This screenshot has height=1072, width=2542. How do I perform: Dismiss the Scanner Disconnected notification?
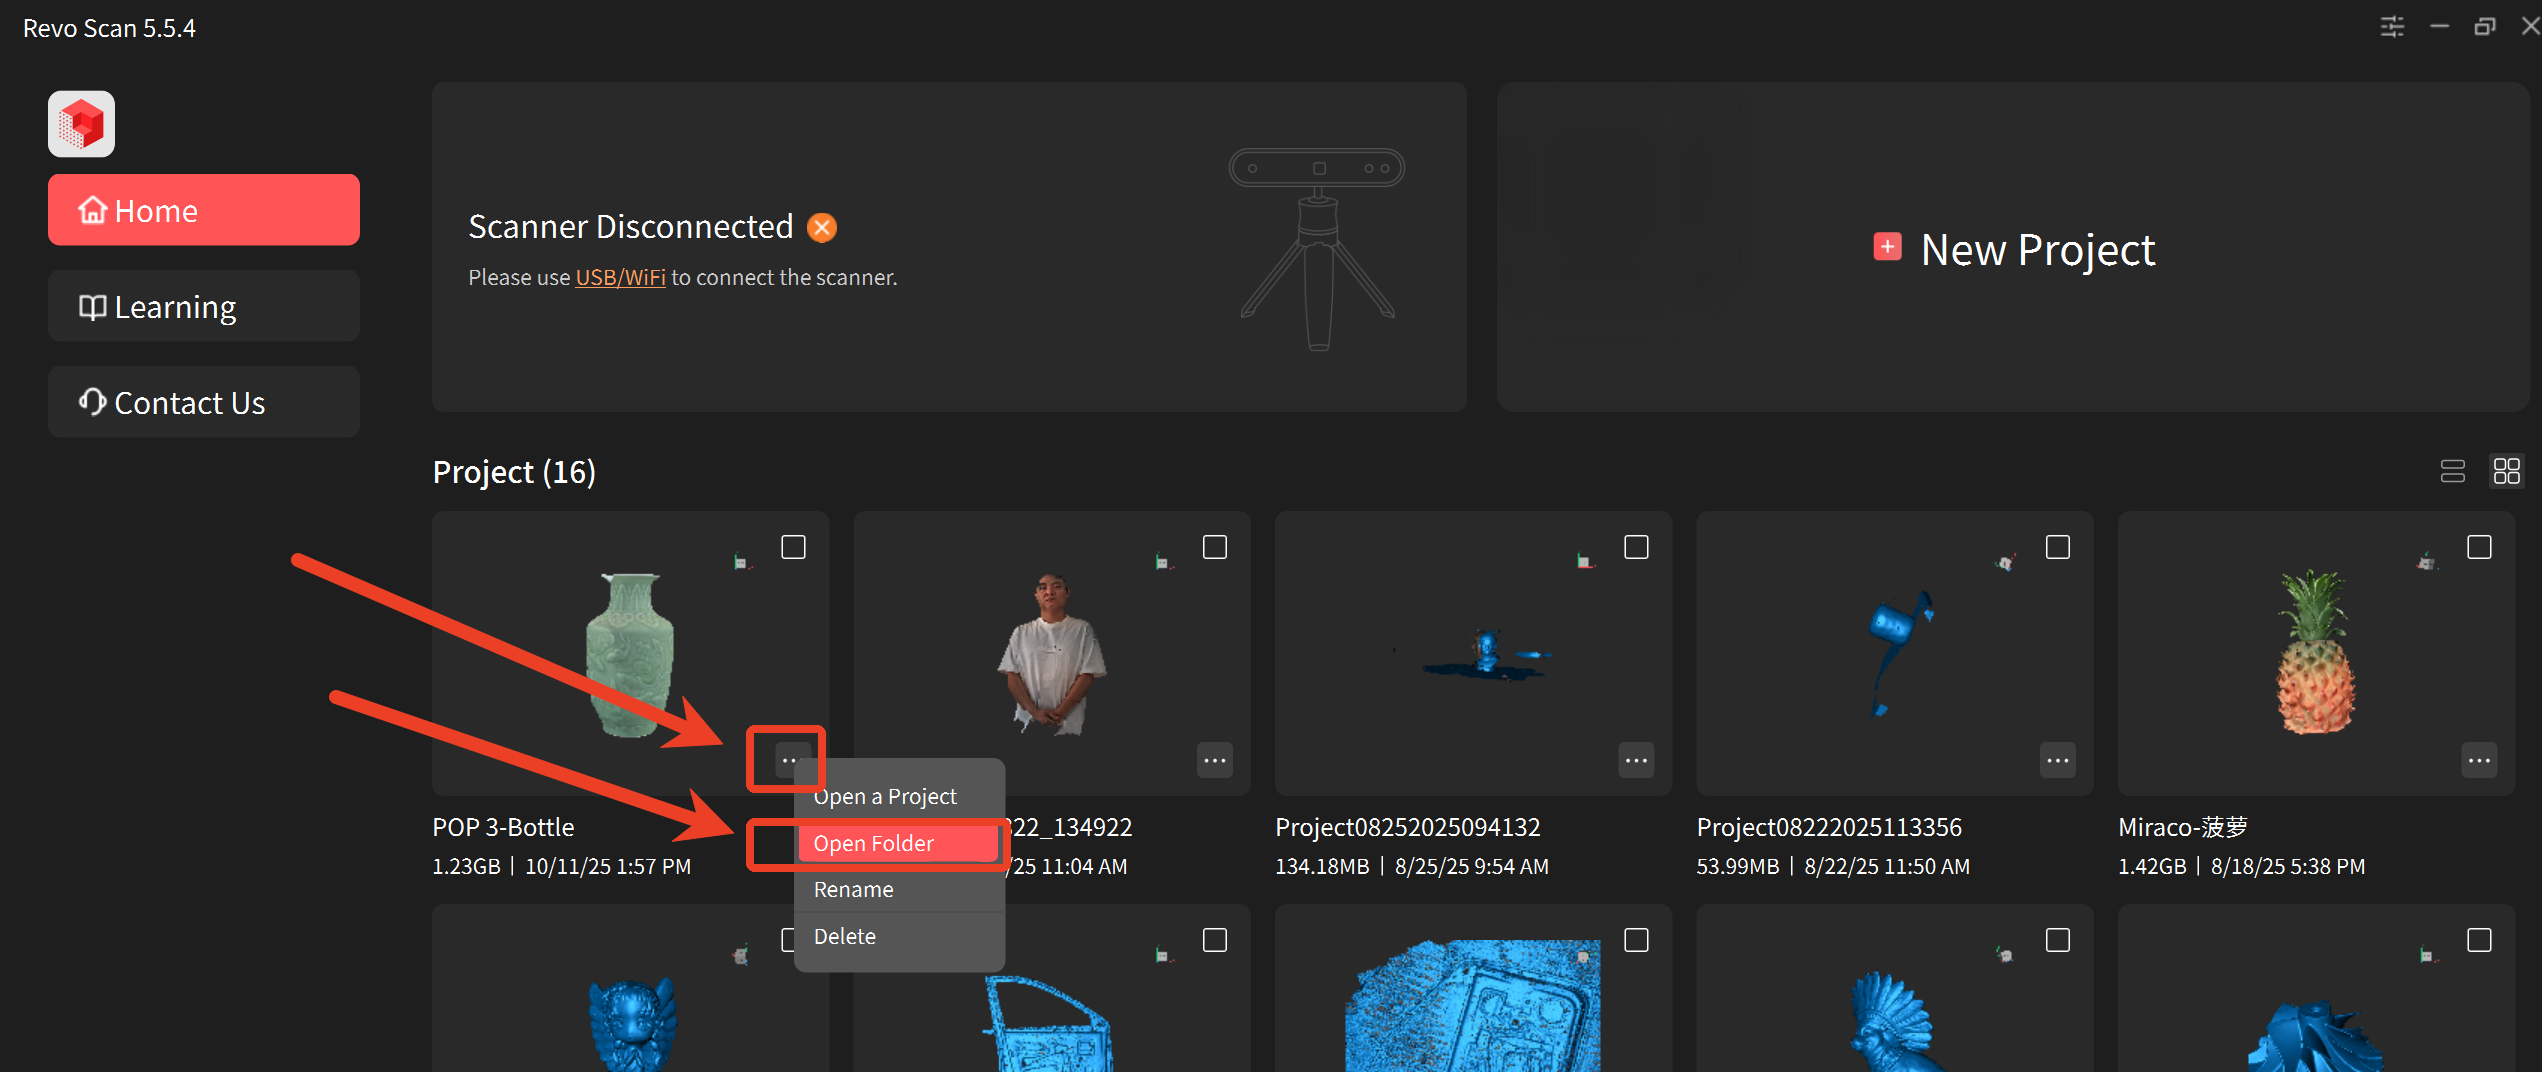(x=821, y=227)
